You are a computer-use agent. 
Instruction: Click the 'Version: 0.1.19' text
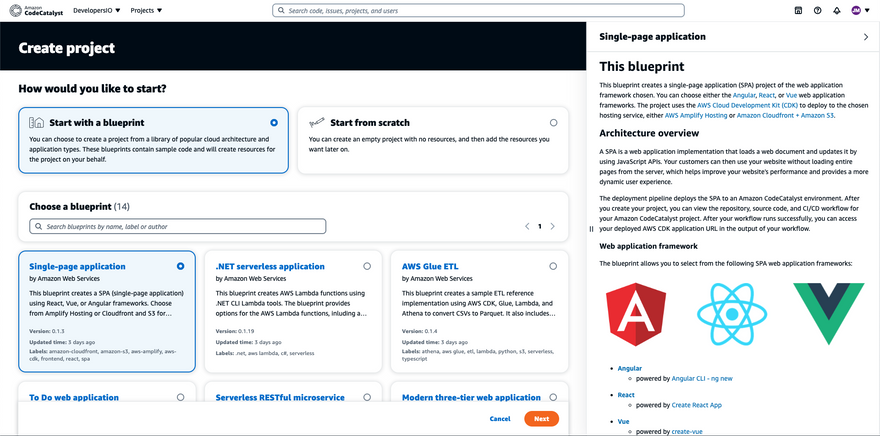click(x=236, y=331)
